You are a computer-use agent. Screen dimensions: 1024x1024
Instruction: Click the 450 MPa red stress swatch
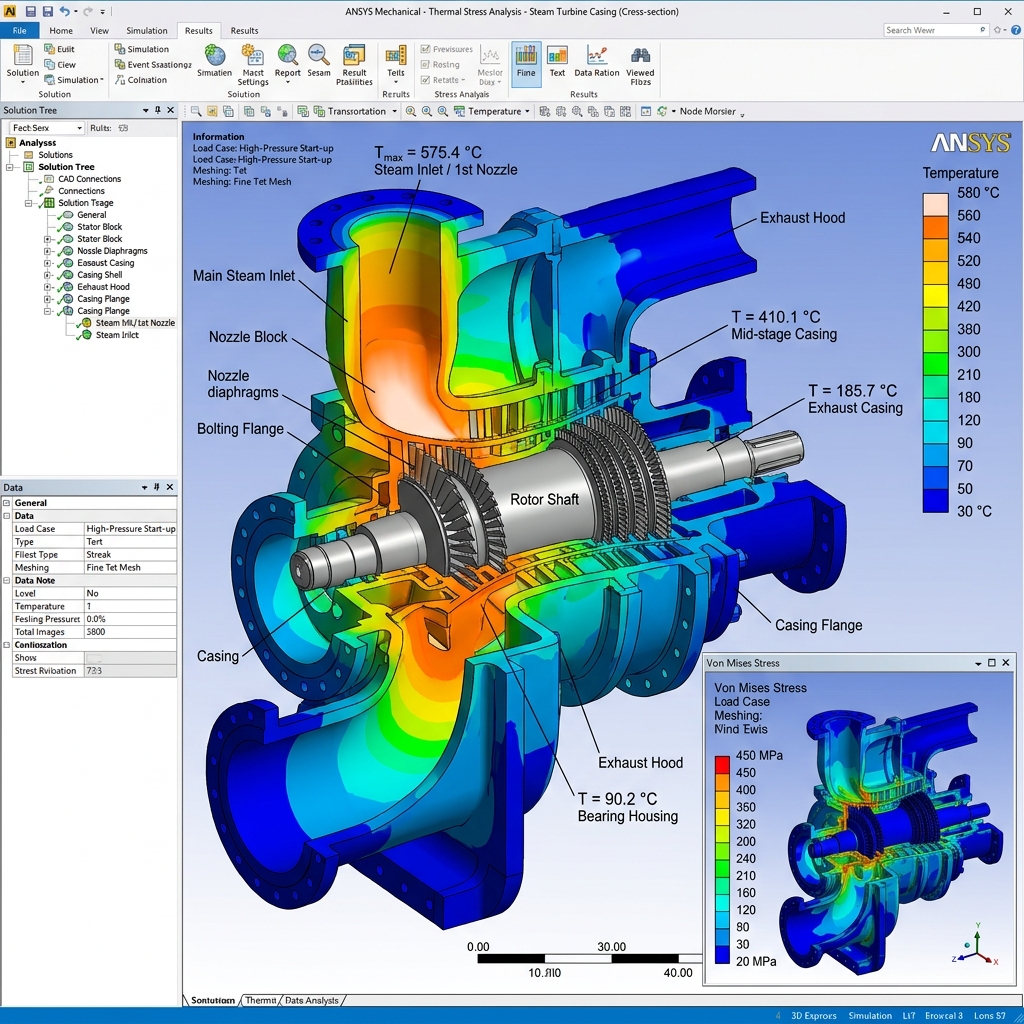tap(722, 764)
